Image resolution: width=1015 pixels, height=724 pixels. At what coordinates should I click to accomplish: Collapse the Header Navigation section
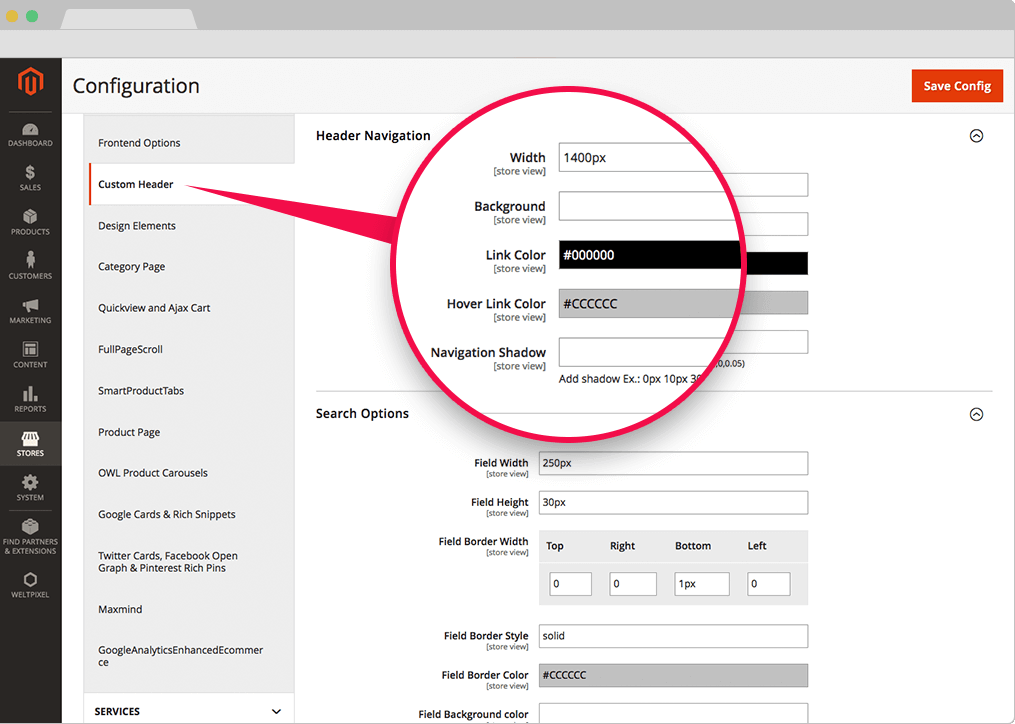[976, 136]
